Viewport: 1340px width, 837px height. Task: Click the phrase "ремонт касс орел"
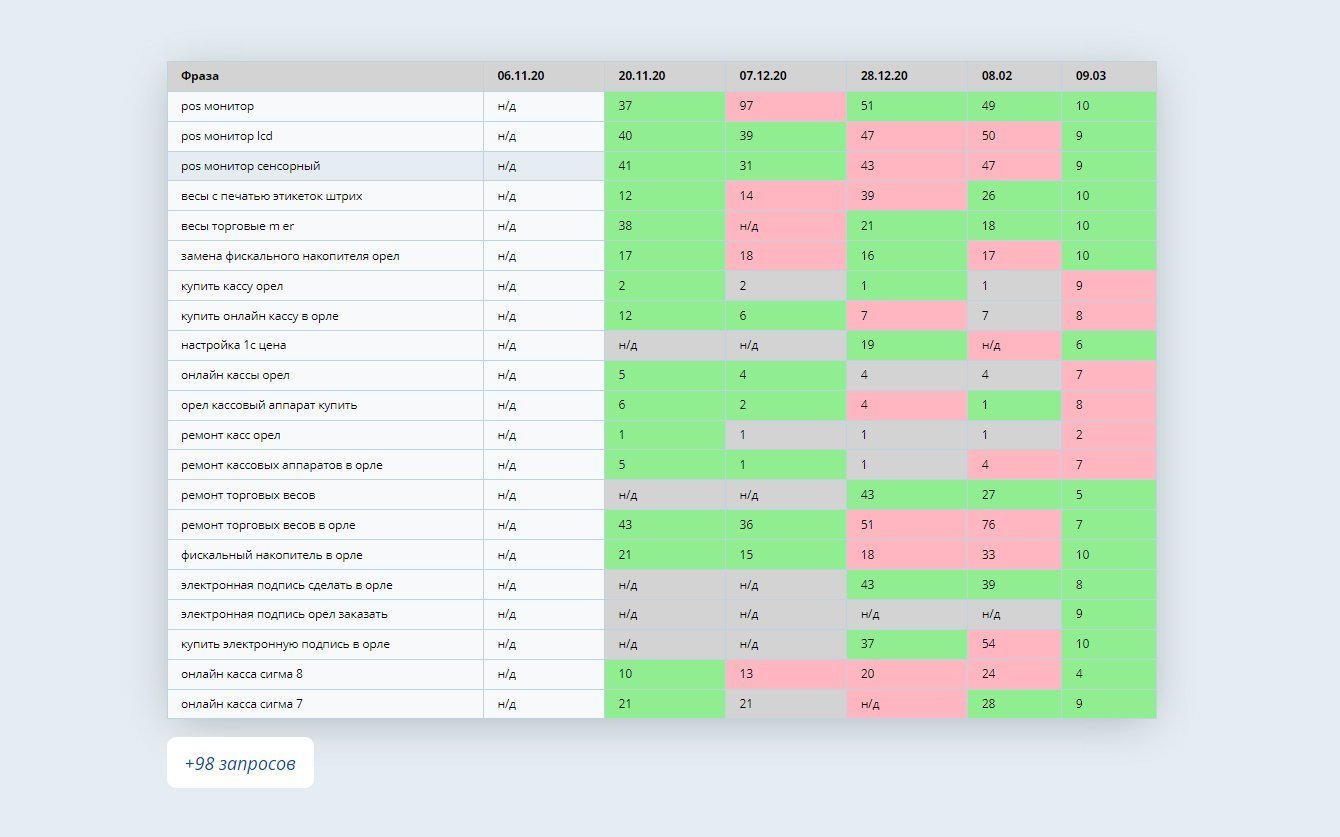231,435
